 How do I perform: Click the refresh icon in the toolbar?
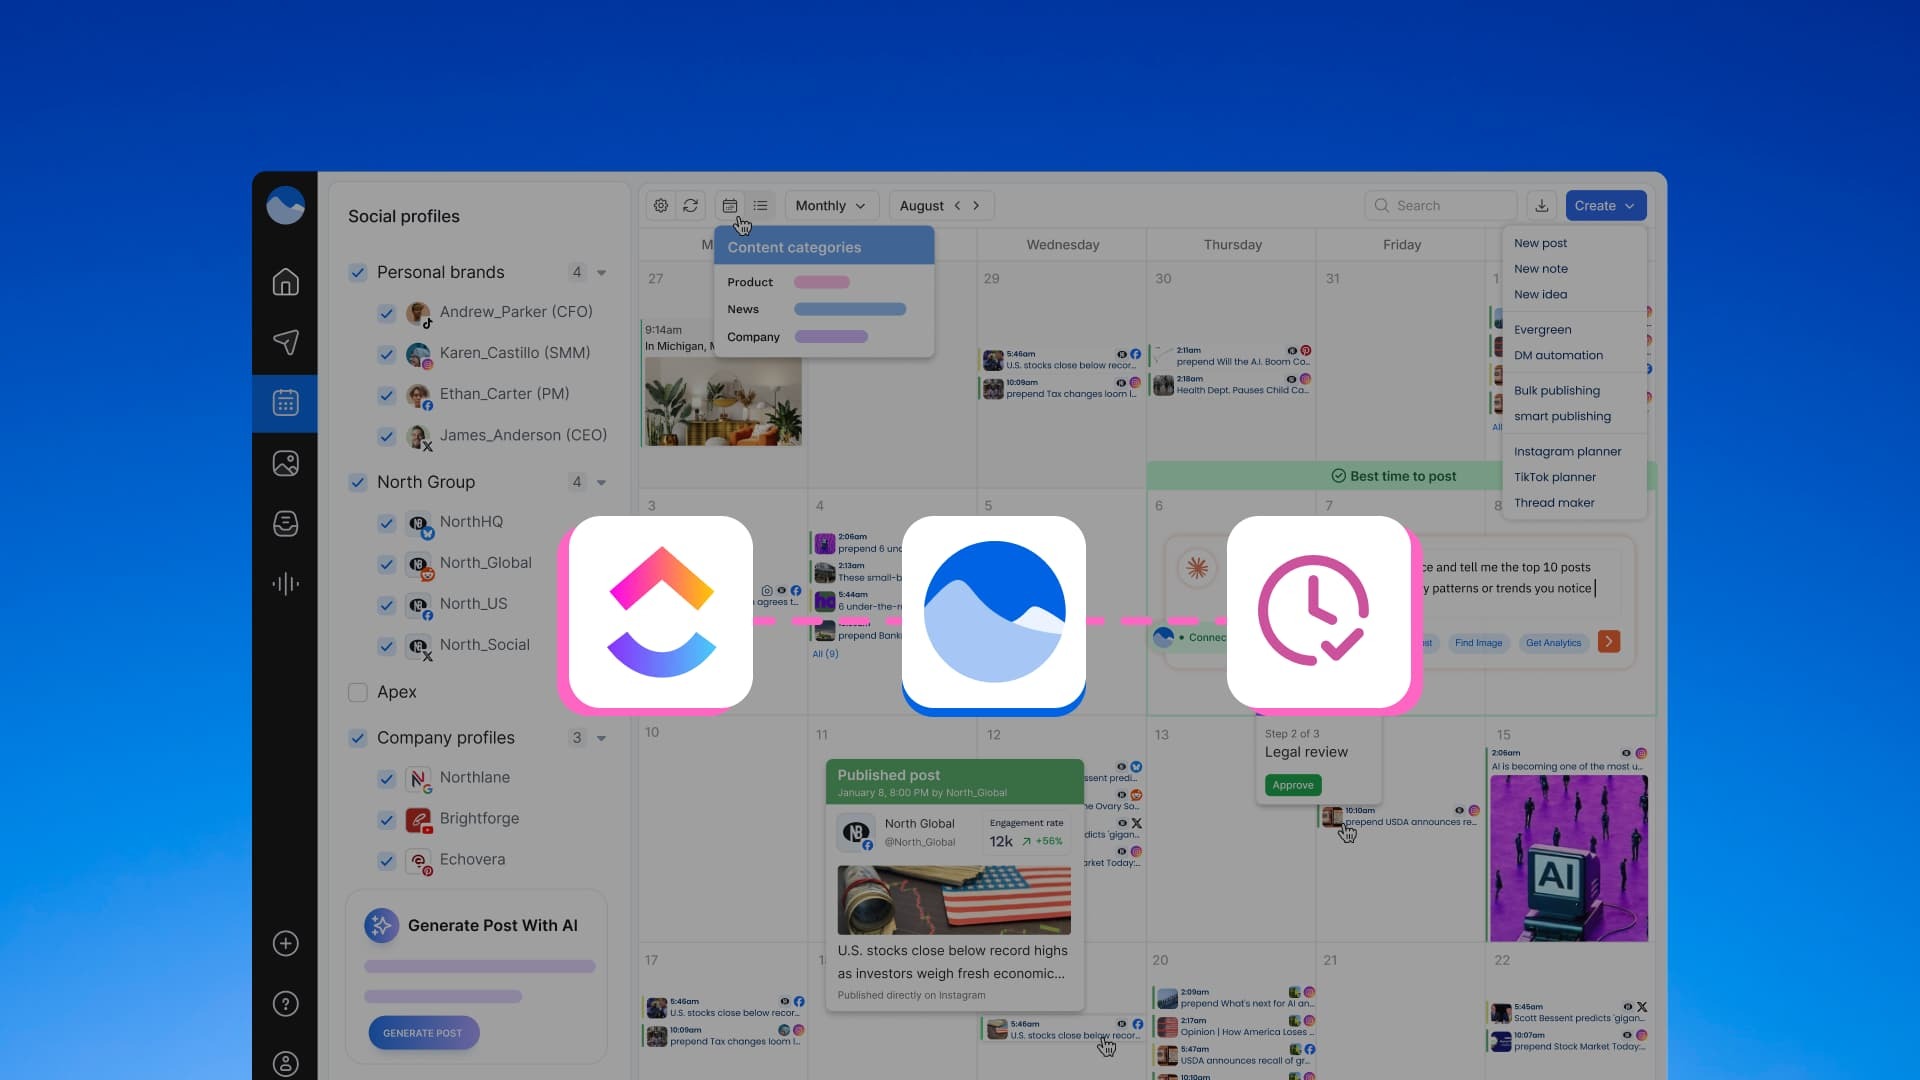pos(692,205)
